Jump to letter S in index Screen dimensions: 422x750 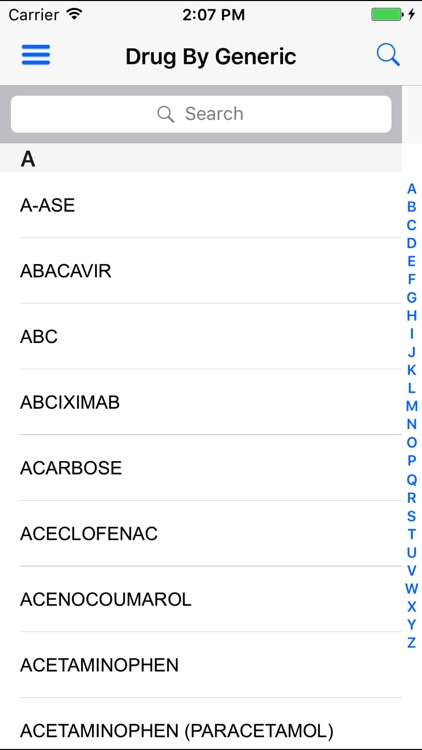(x=411, y=516)
